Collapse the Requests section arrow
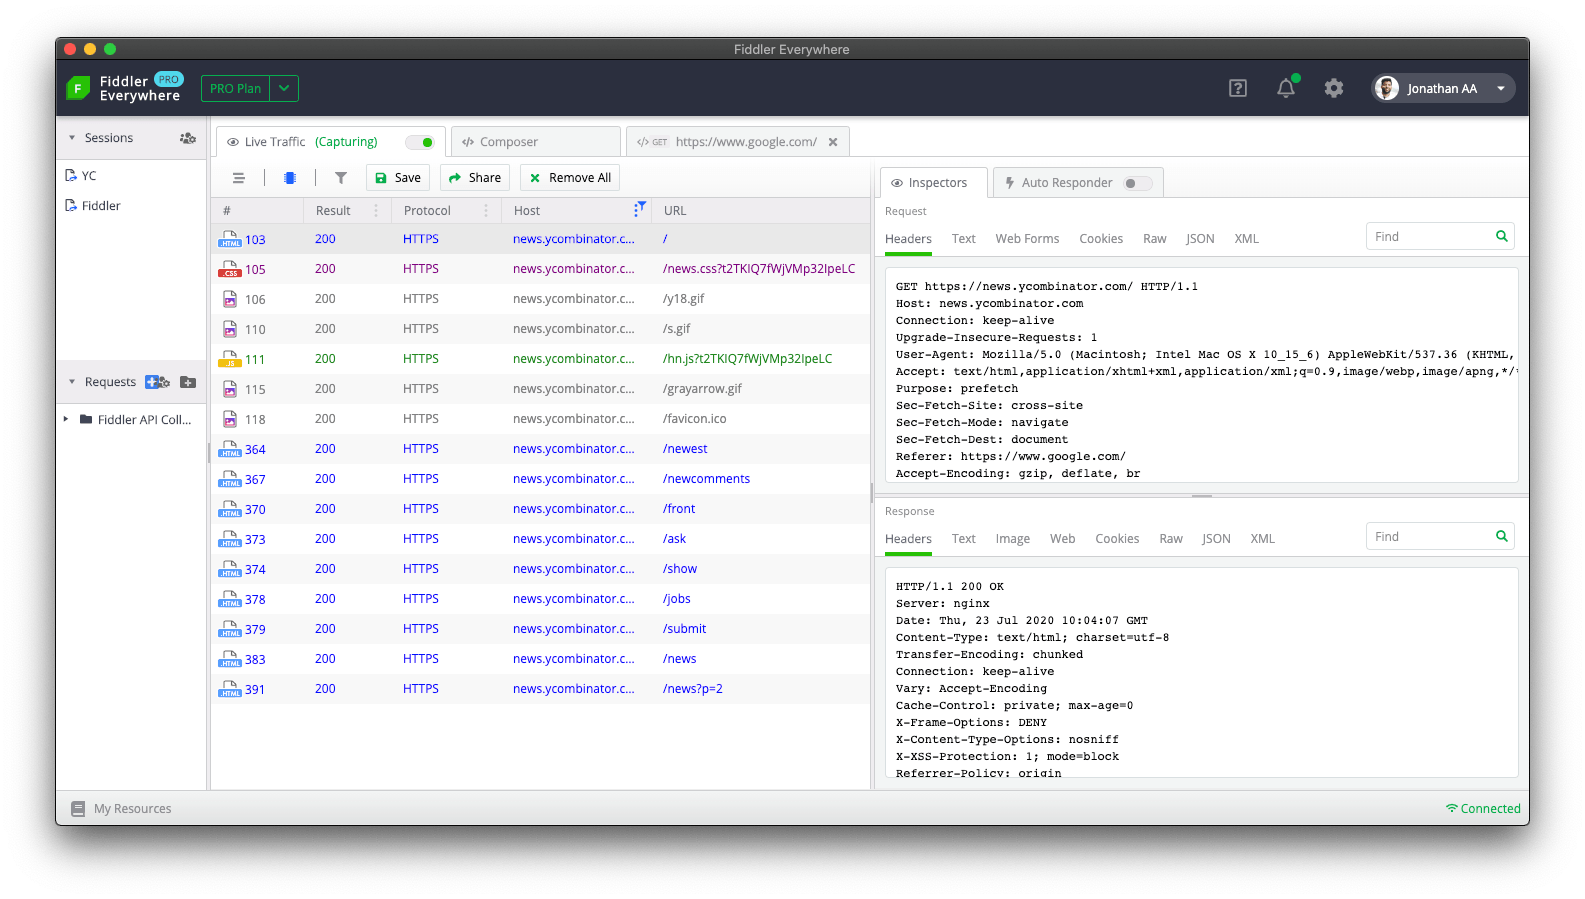Screen dimensions: 1585x899 [x=72, y=382]
